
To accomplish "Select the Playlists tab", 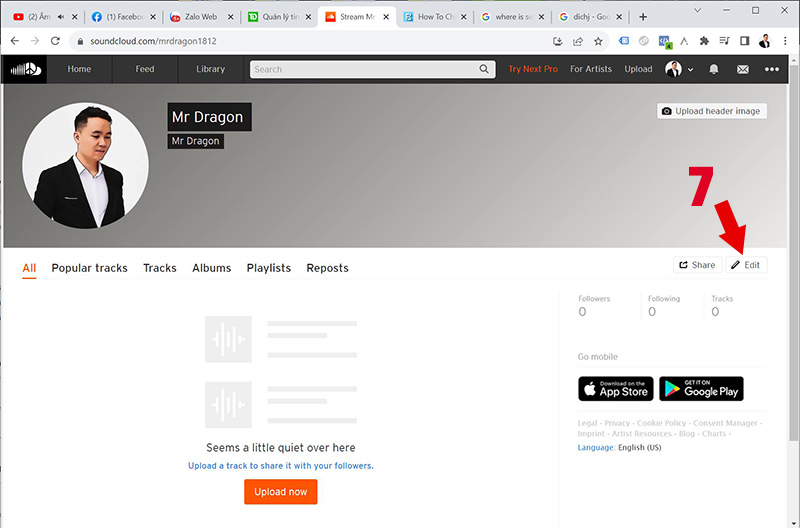I will pos(268,268).
